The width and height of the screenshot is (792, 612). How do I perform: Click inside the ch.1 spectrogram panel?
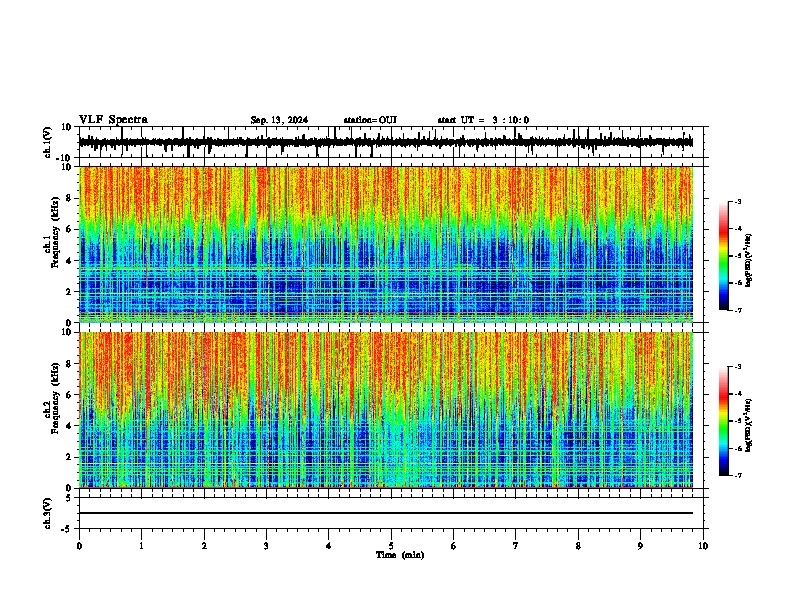(386, 244)
